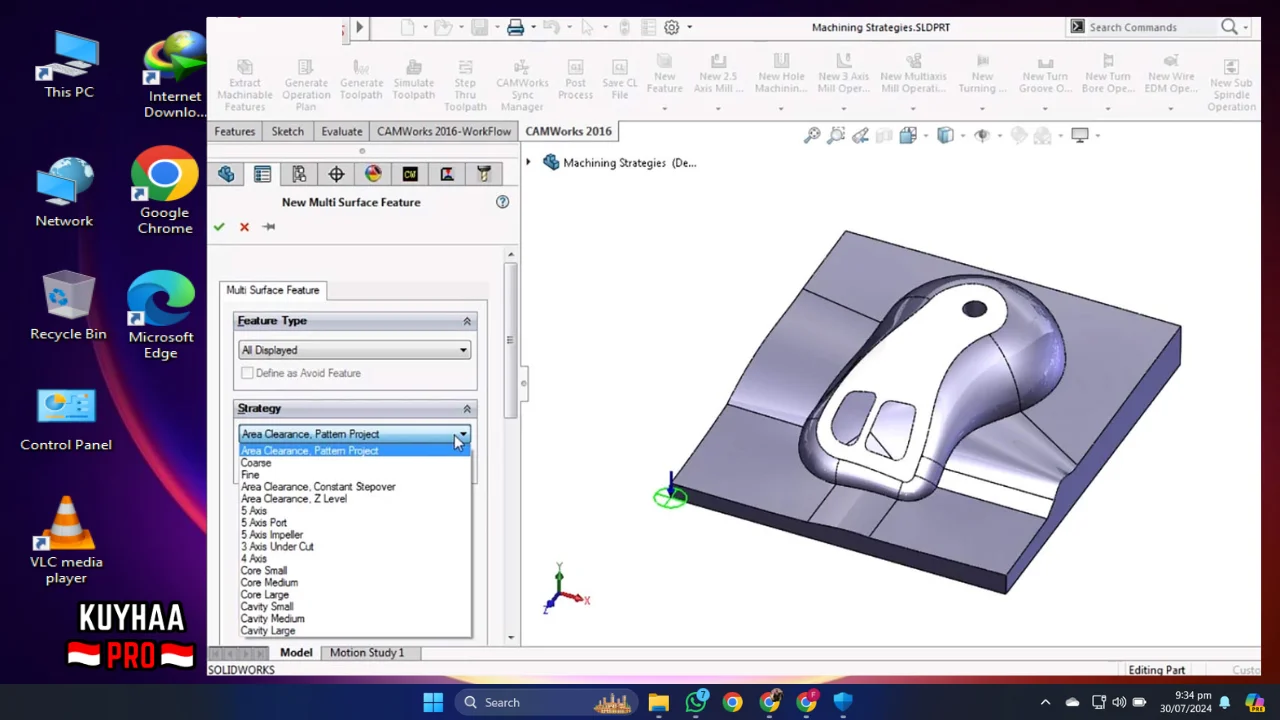Click Step Thru Toolpath tool

coord(465,82)
